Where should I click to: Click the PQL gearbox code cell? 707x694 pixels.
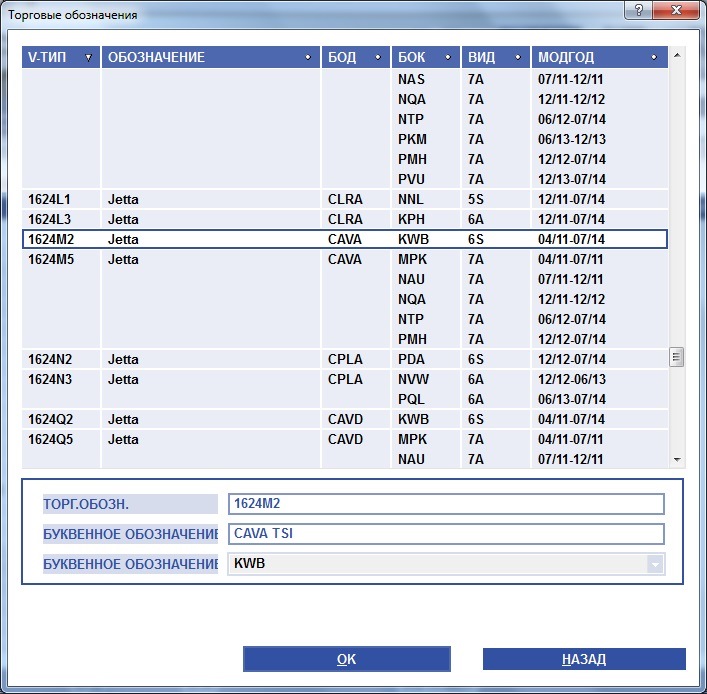(x=411, y=399)
